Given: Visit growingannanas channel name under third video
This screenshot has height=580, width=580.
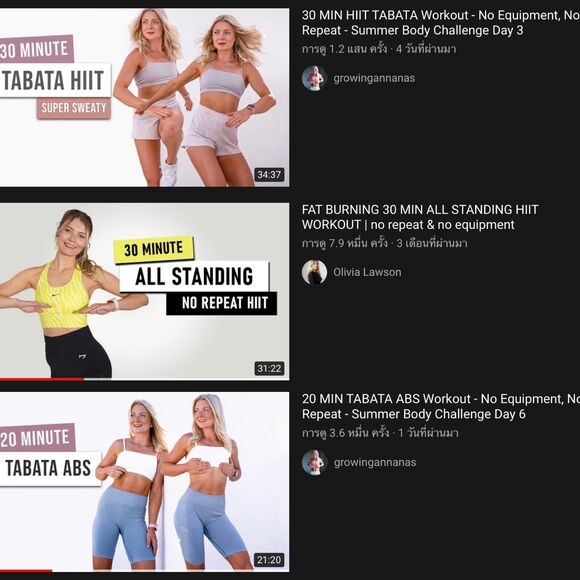Looking at the screenshot, I should pos(375,462).
